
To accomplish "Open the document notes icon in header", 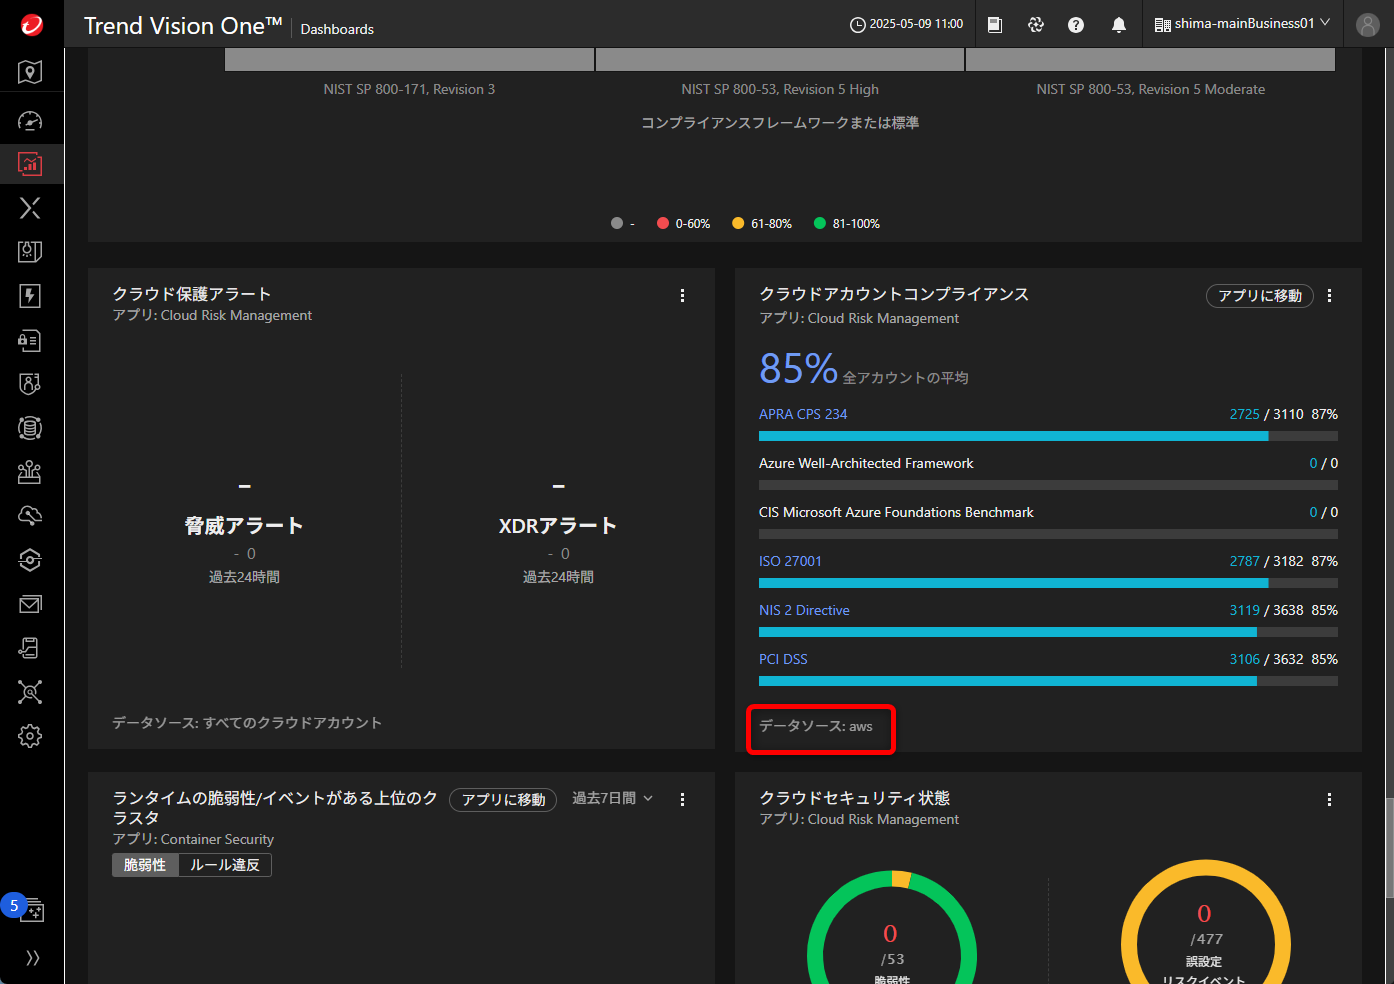I will pos(995,24).
